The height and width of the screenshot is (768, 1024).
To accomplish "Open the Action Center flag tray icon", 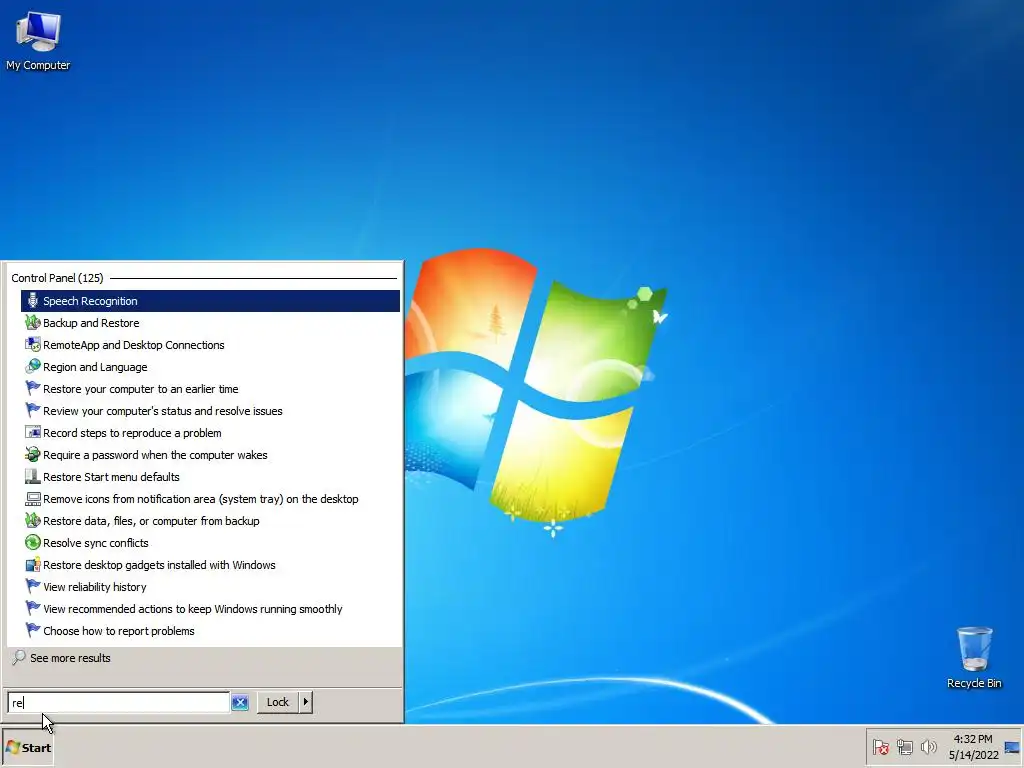I will click(880, 747).
